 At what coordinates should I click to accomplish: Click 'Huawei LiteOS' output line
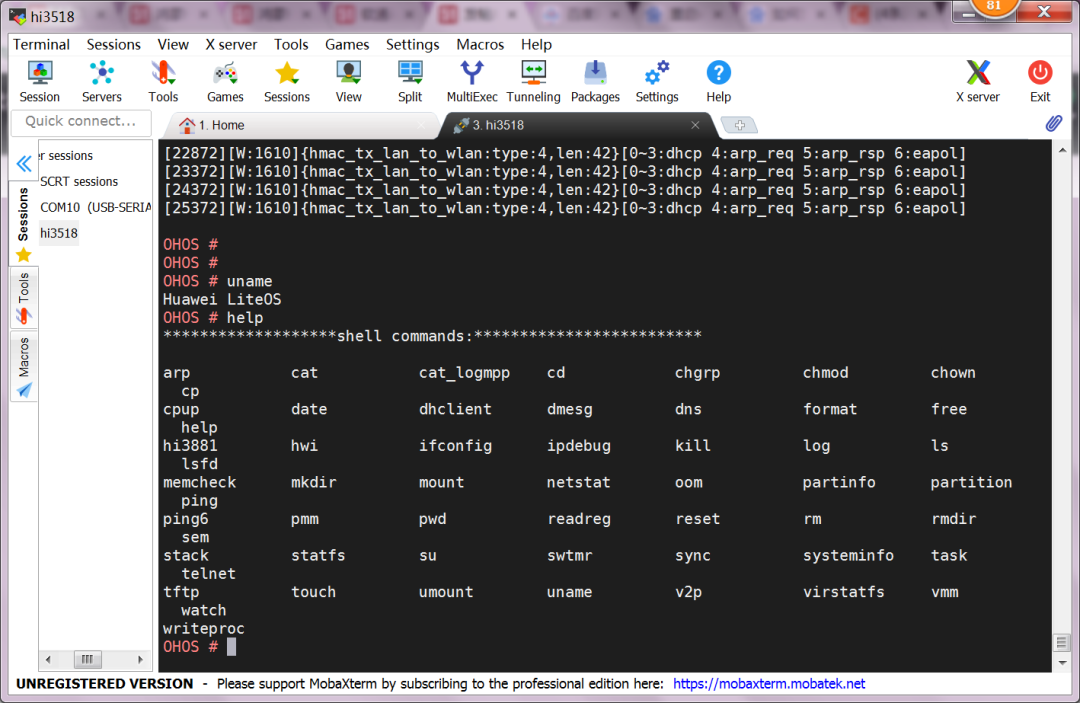(x=222, y=300)
